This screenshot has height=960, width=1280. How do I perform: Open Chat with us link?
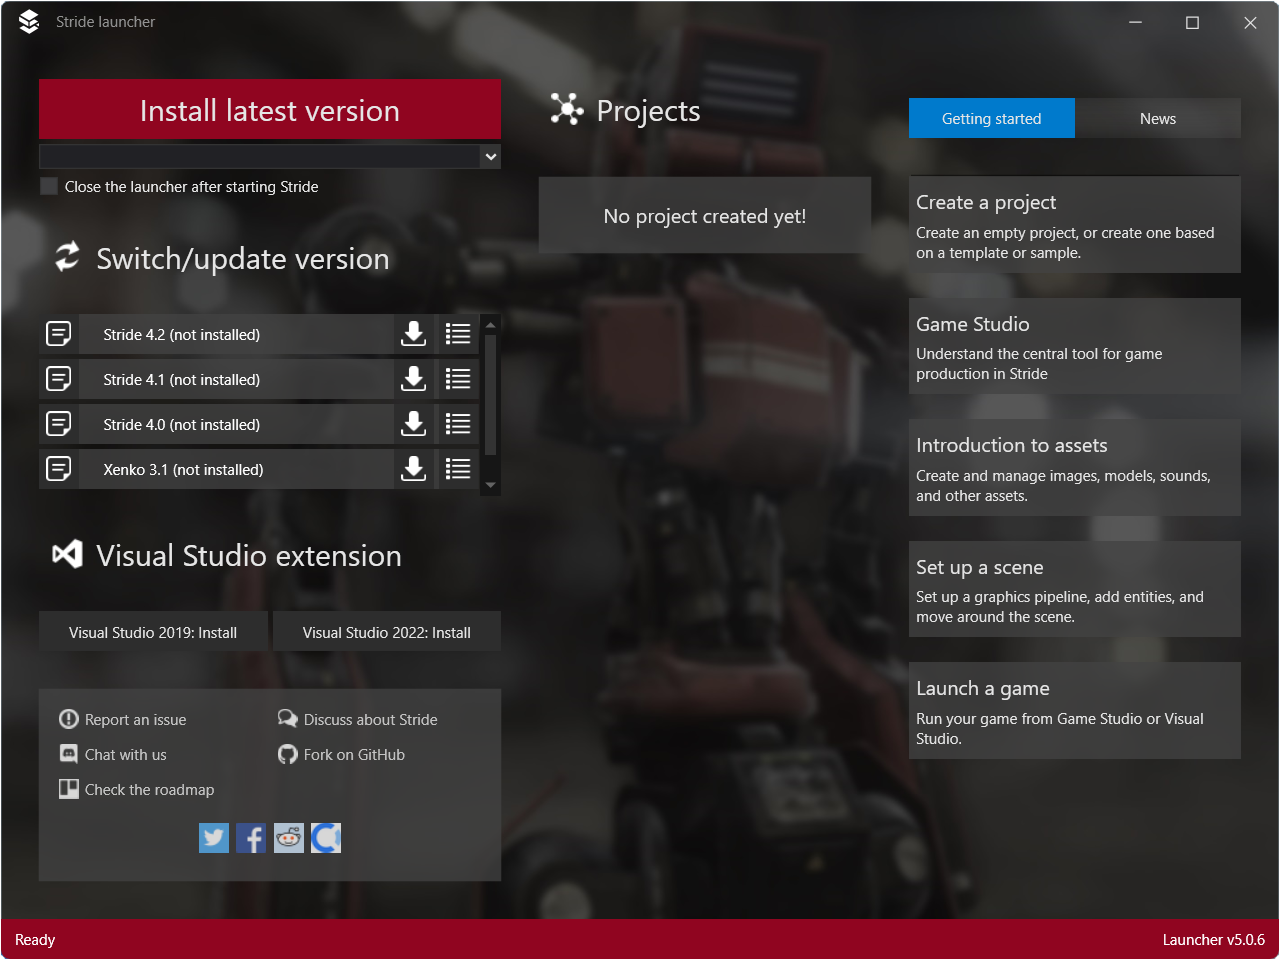(113, 754)
